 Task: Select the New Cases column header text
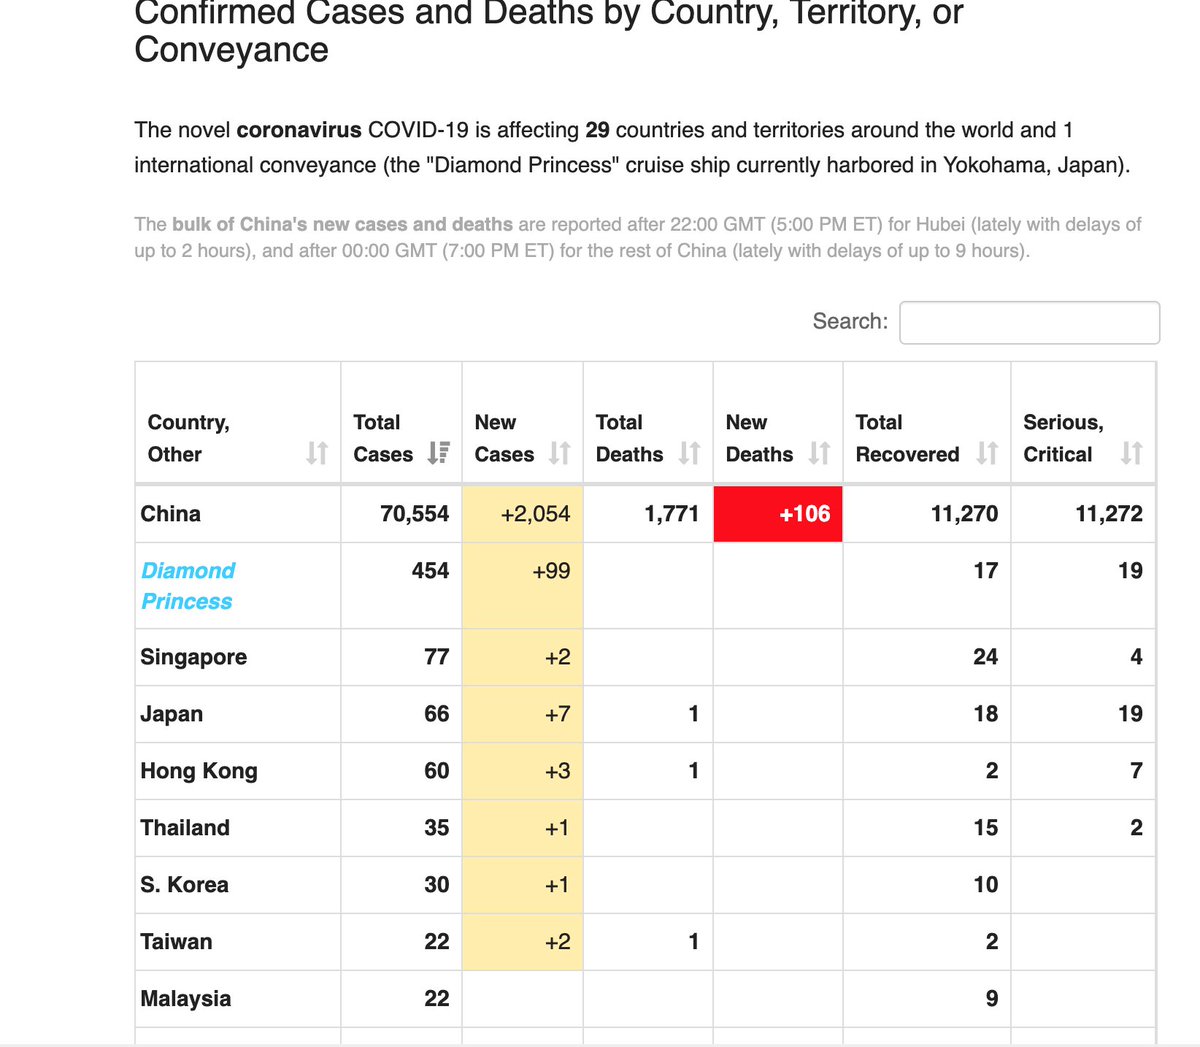[504, 438]
